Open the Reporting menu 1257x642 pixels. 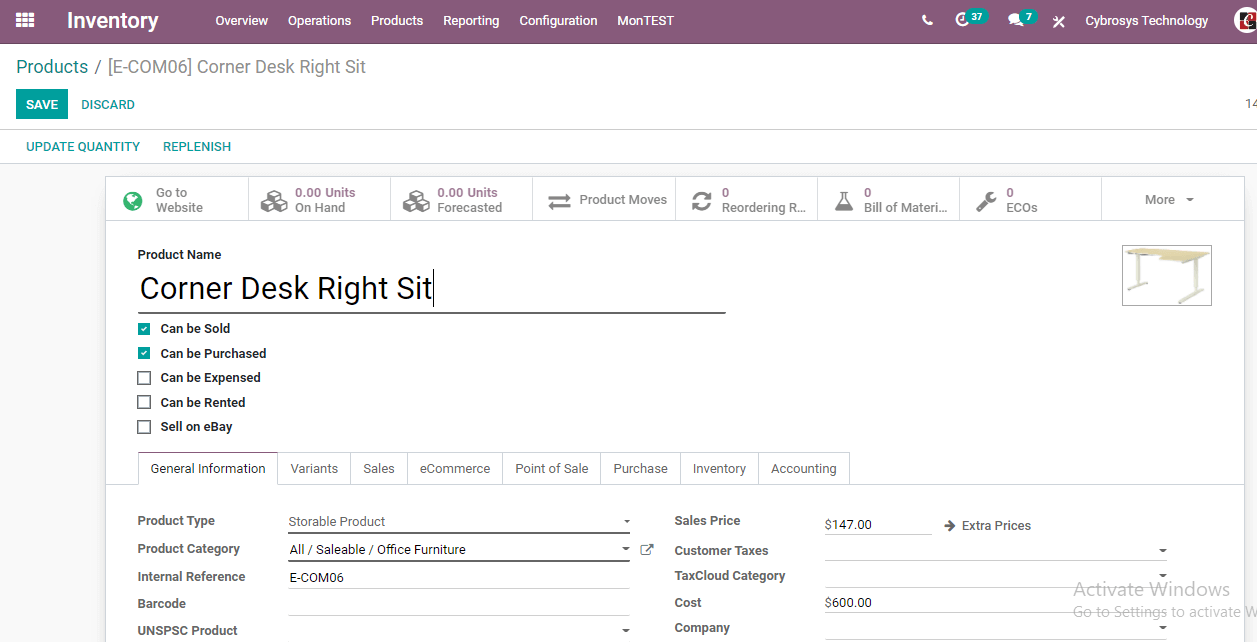tap(471, 20)
